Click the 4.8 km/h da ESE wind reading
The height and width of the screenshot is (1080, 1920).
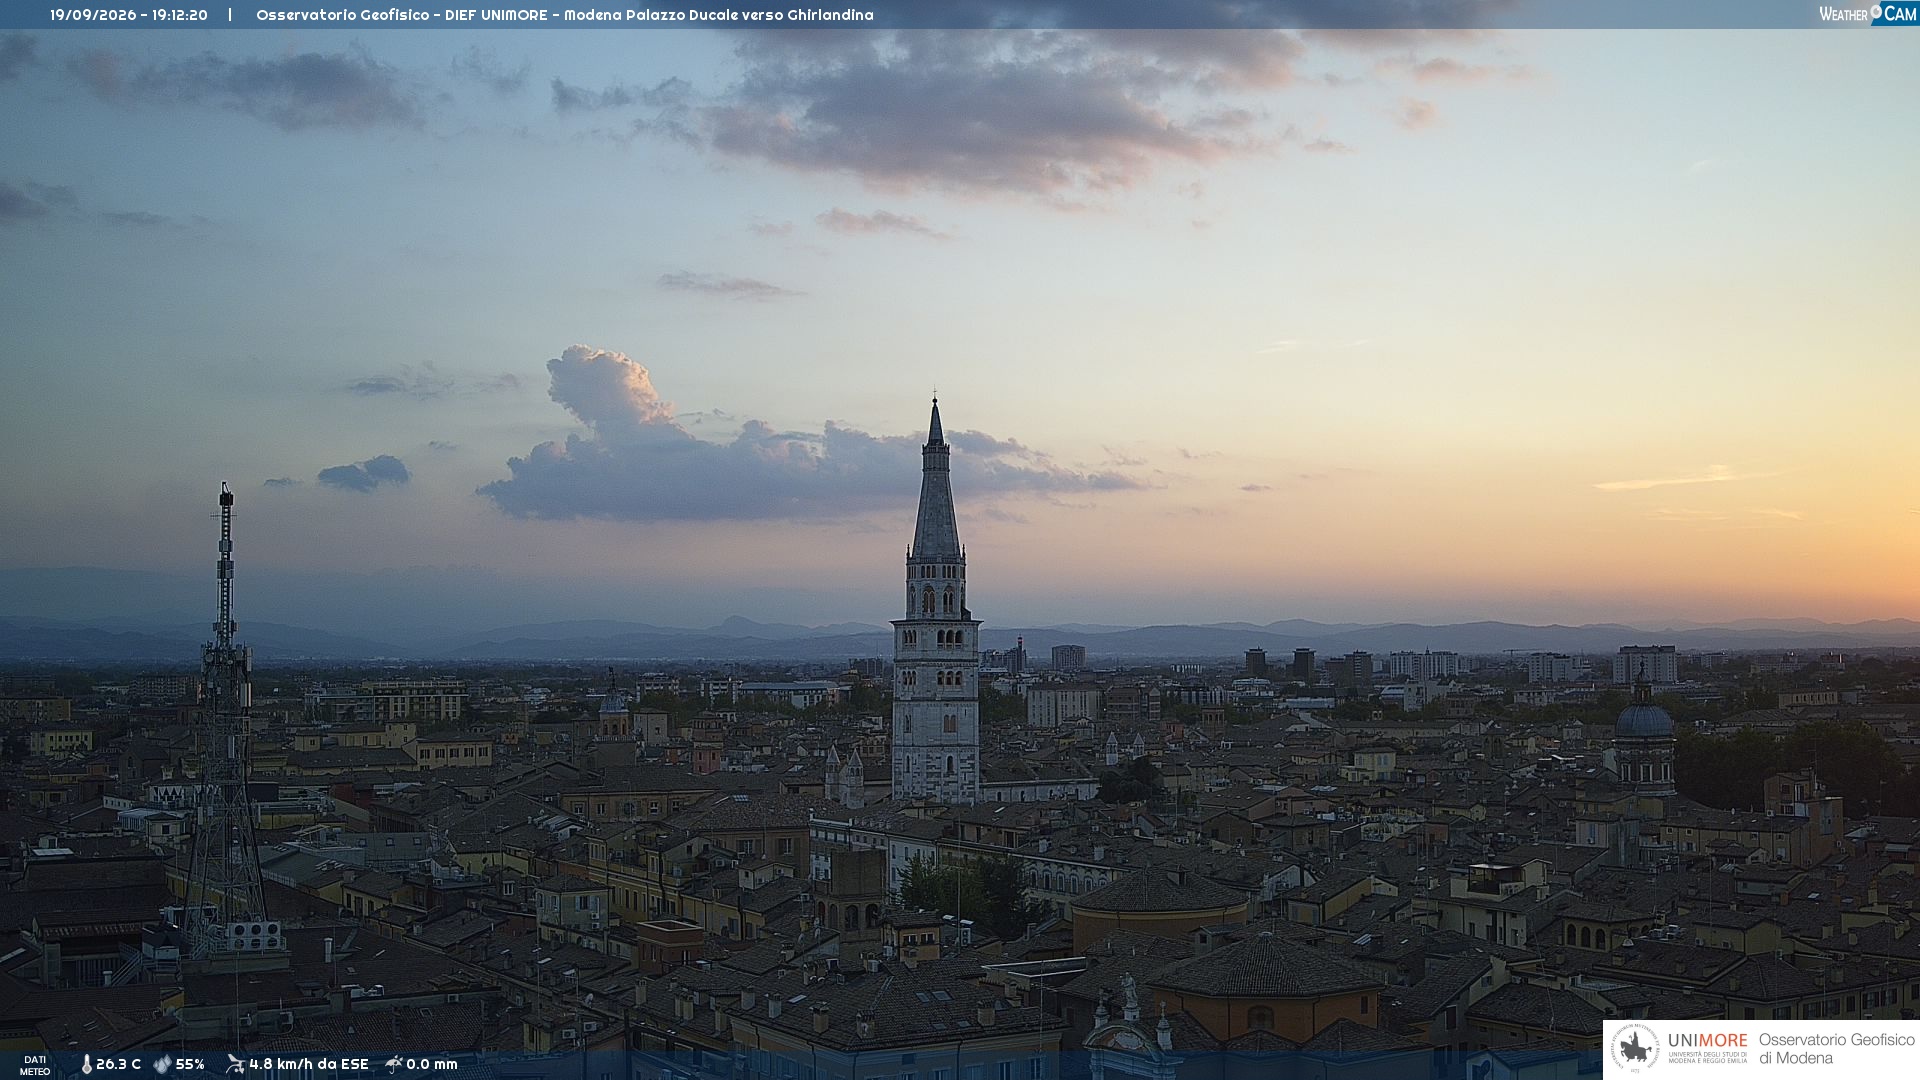[309, 1064]
